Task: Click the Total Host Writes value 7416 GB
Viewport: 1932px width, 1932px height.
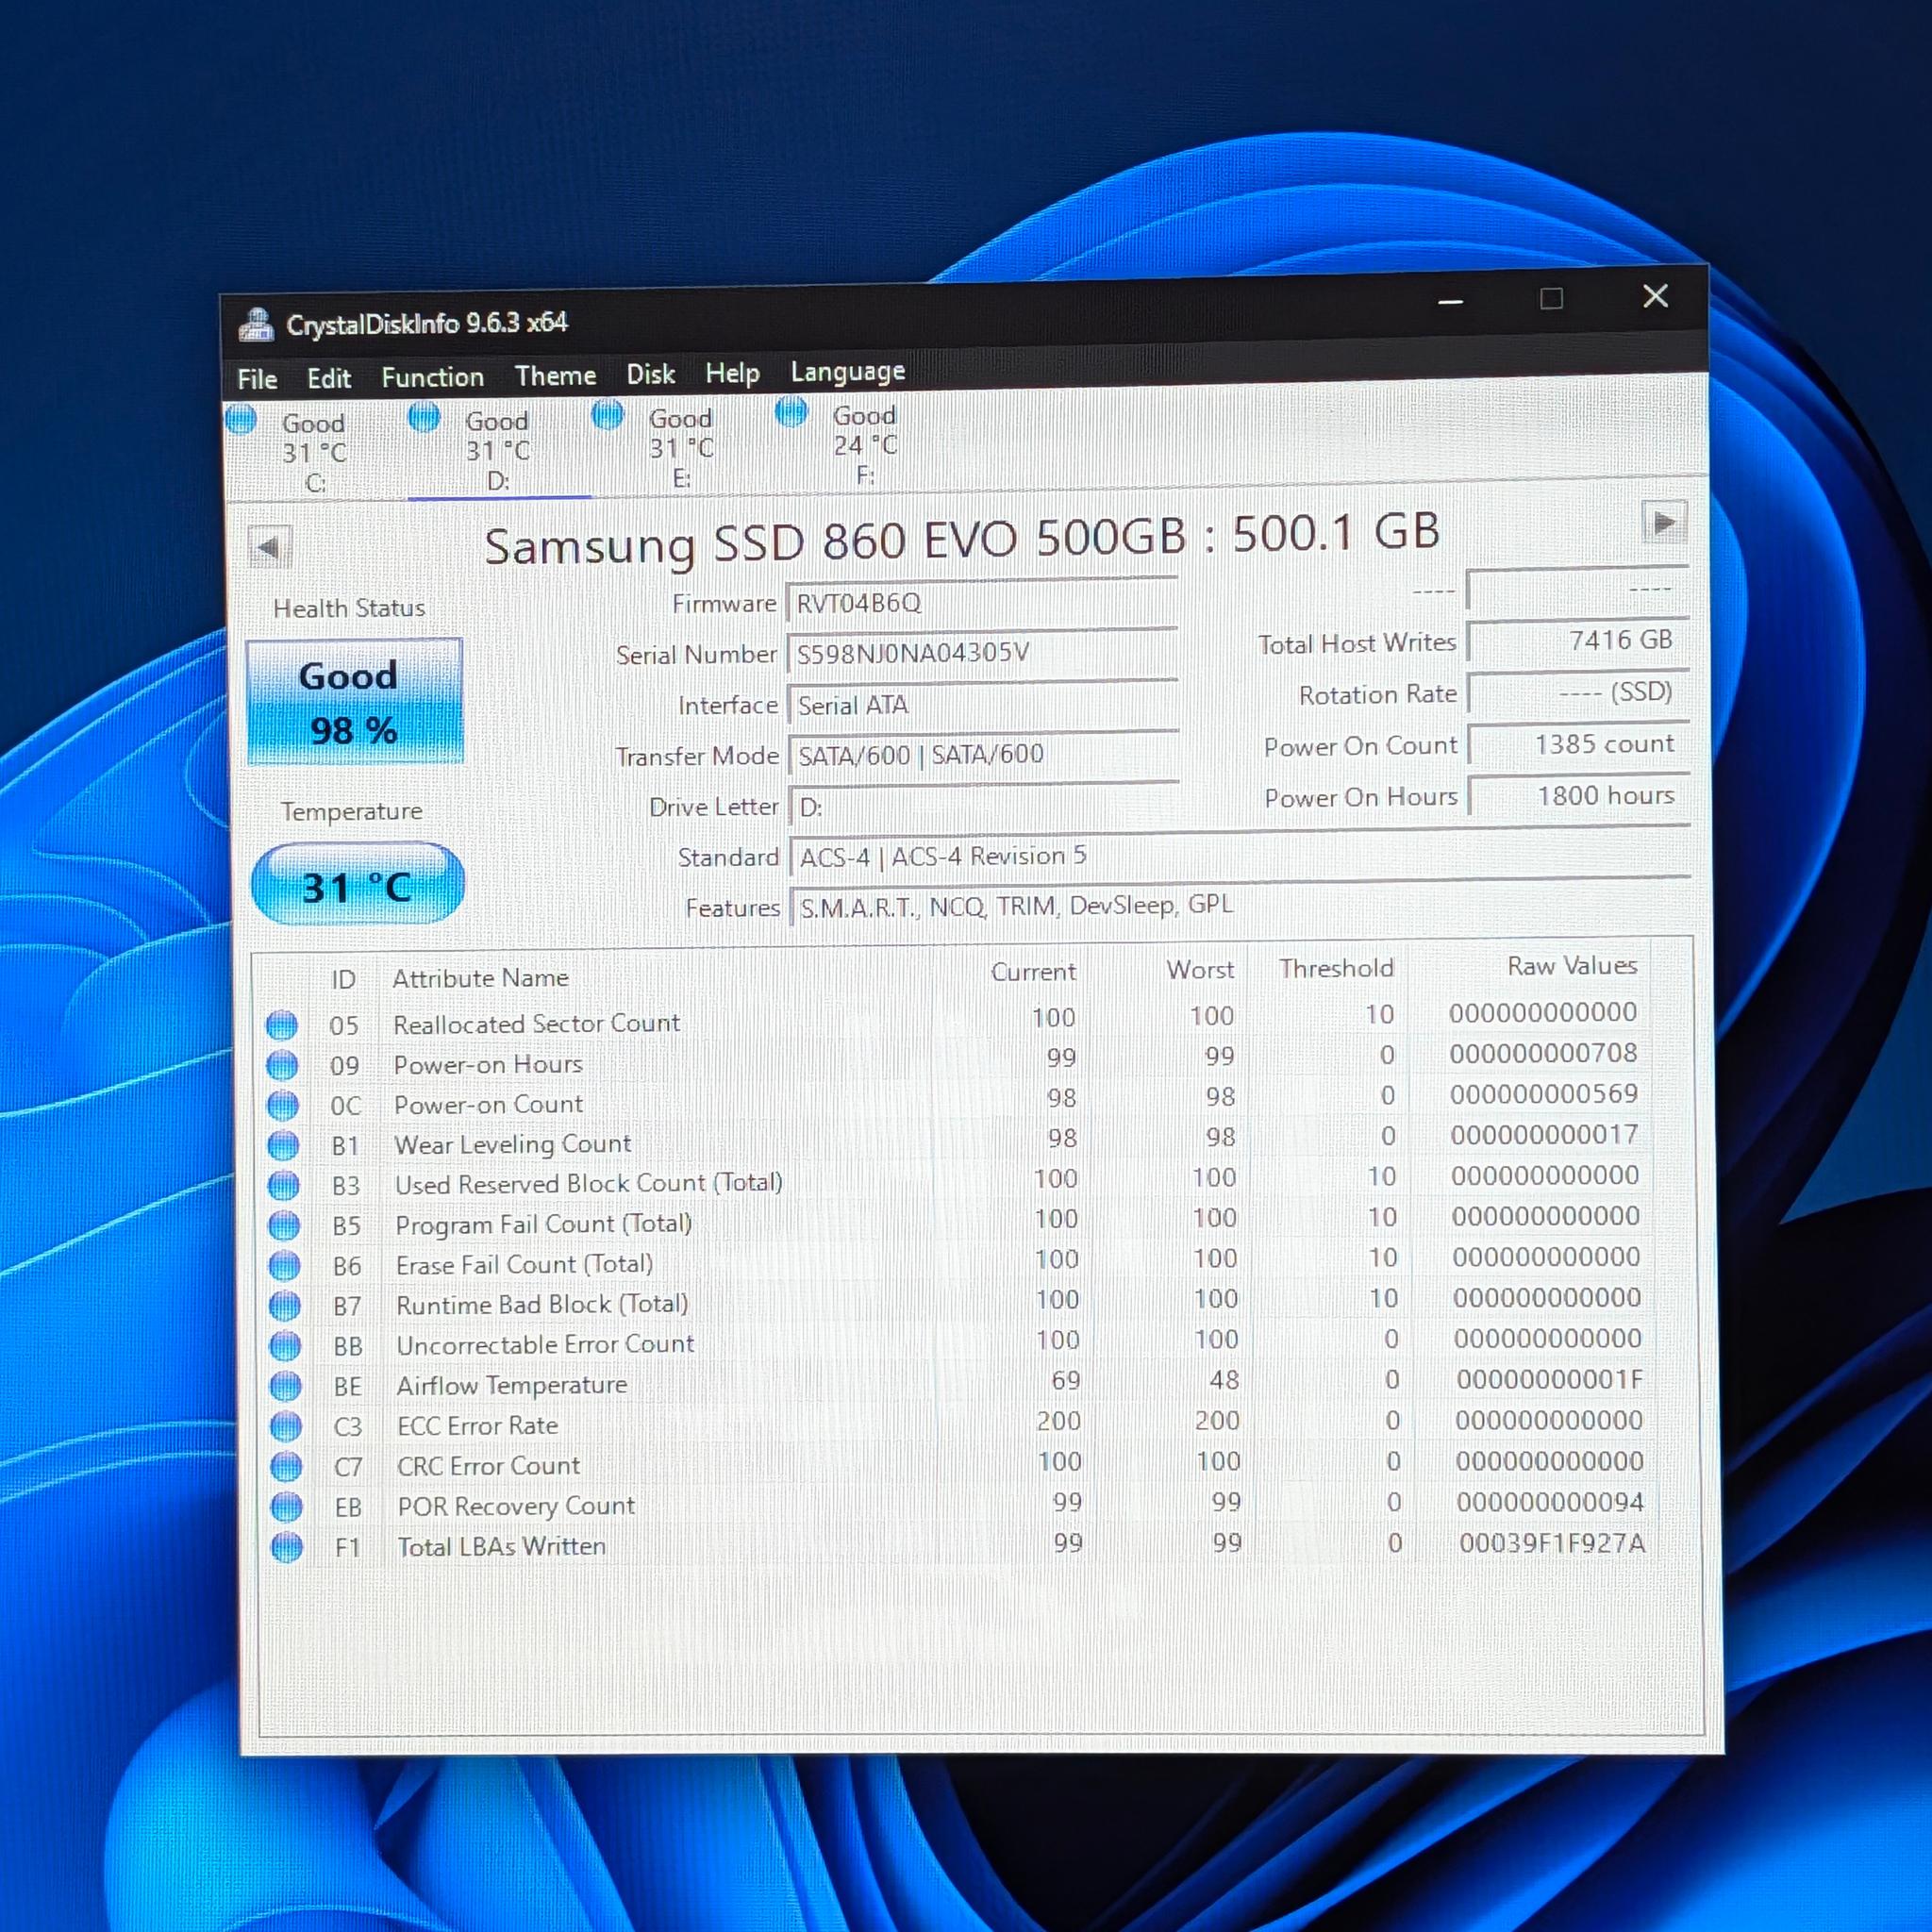Action: coord(1578,641)
